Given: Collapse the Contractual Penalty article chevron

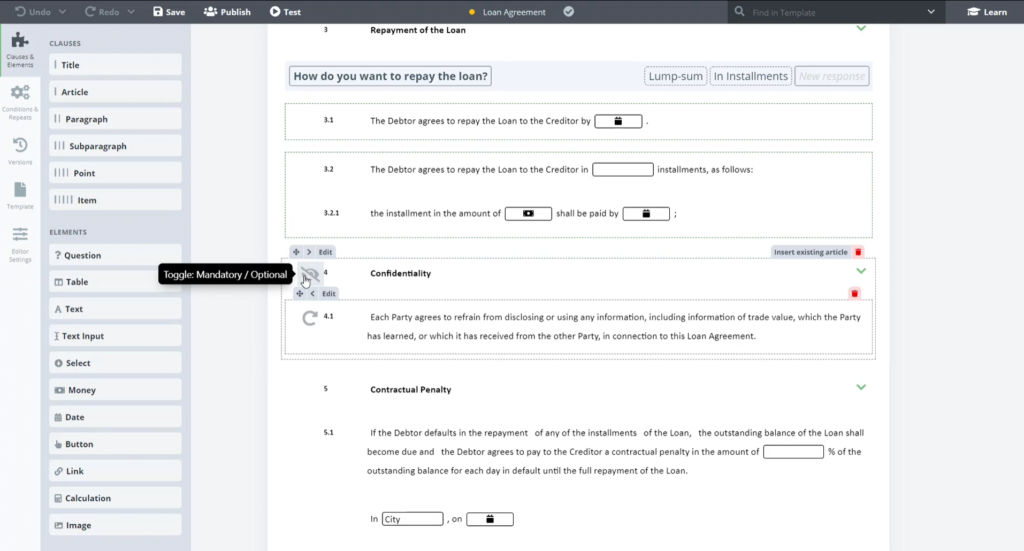Looking at the screenshot, I should [x=861, y=387].
